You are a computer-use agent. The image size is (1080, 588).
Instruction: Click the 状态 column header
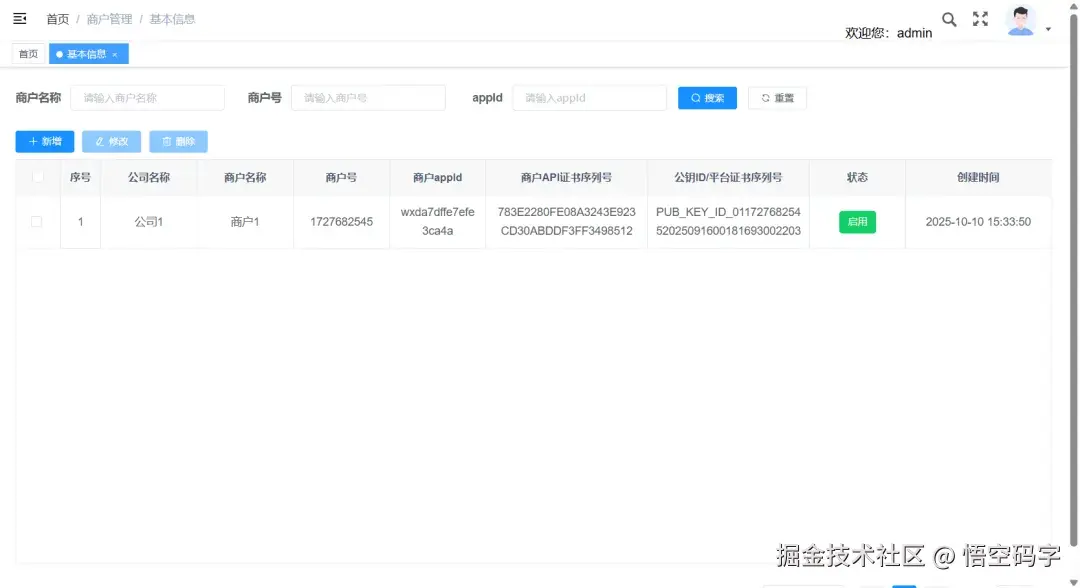[858, 178]
